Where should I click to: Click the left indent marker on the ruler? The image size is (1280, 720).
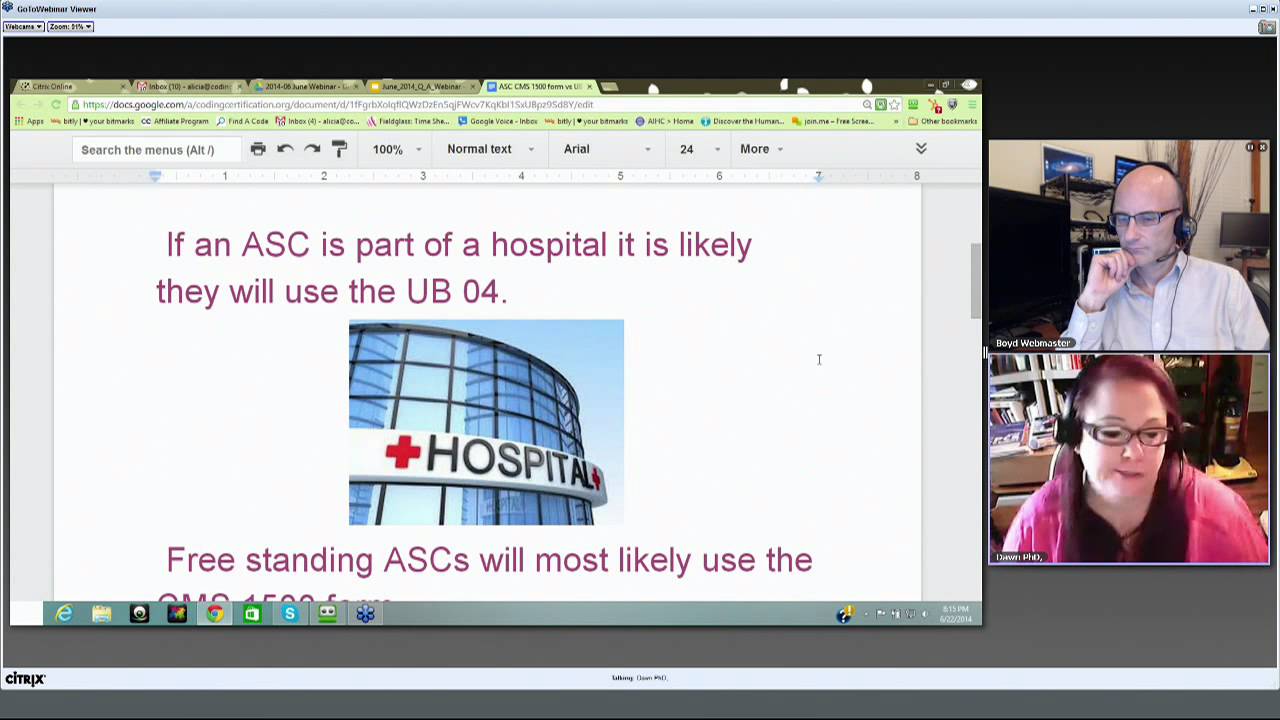155,177
